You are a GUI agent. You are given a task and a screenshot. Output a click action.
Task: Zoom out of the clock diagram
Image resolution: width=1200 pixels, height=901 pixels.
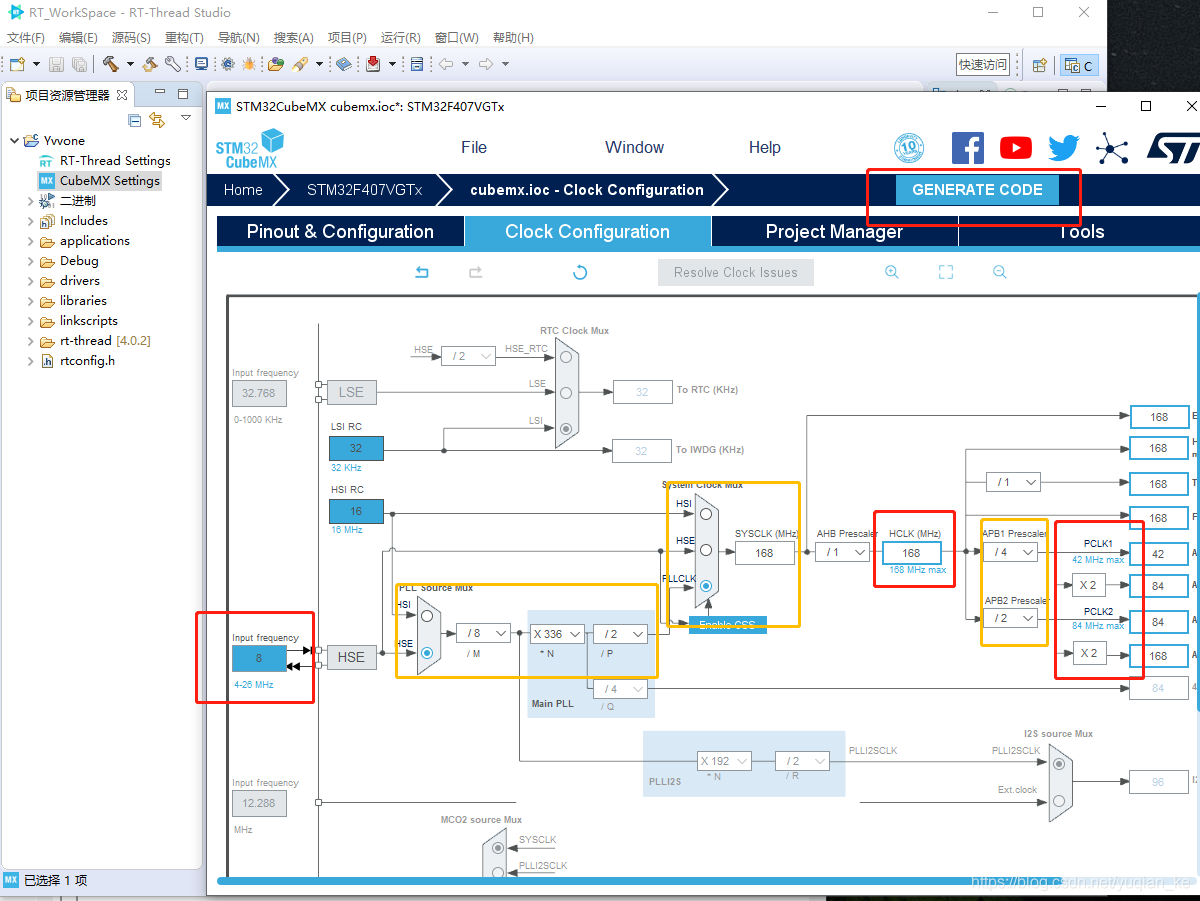click(999, 273)
